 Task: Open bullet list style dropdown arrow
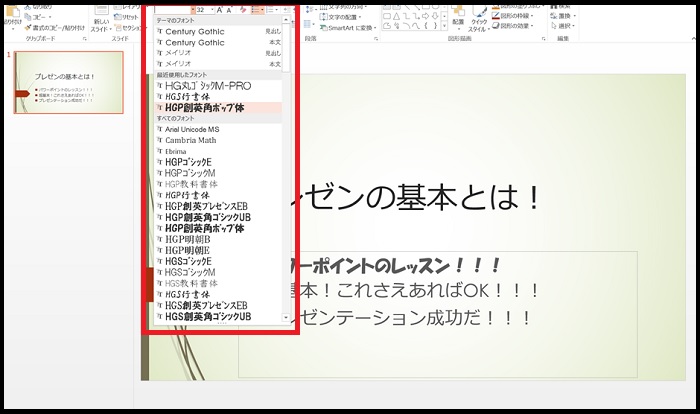click(262, 10)
